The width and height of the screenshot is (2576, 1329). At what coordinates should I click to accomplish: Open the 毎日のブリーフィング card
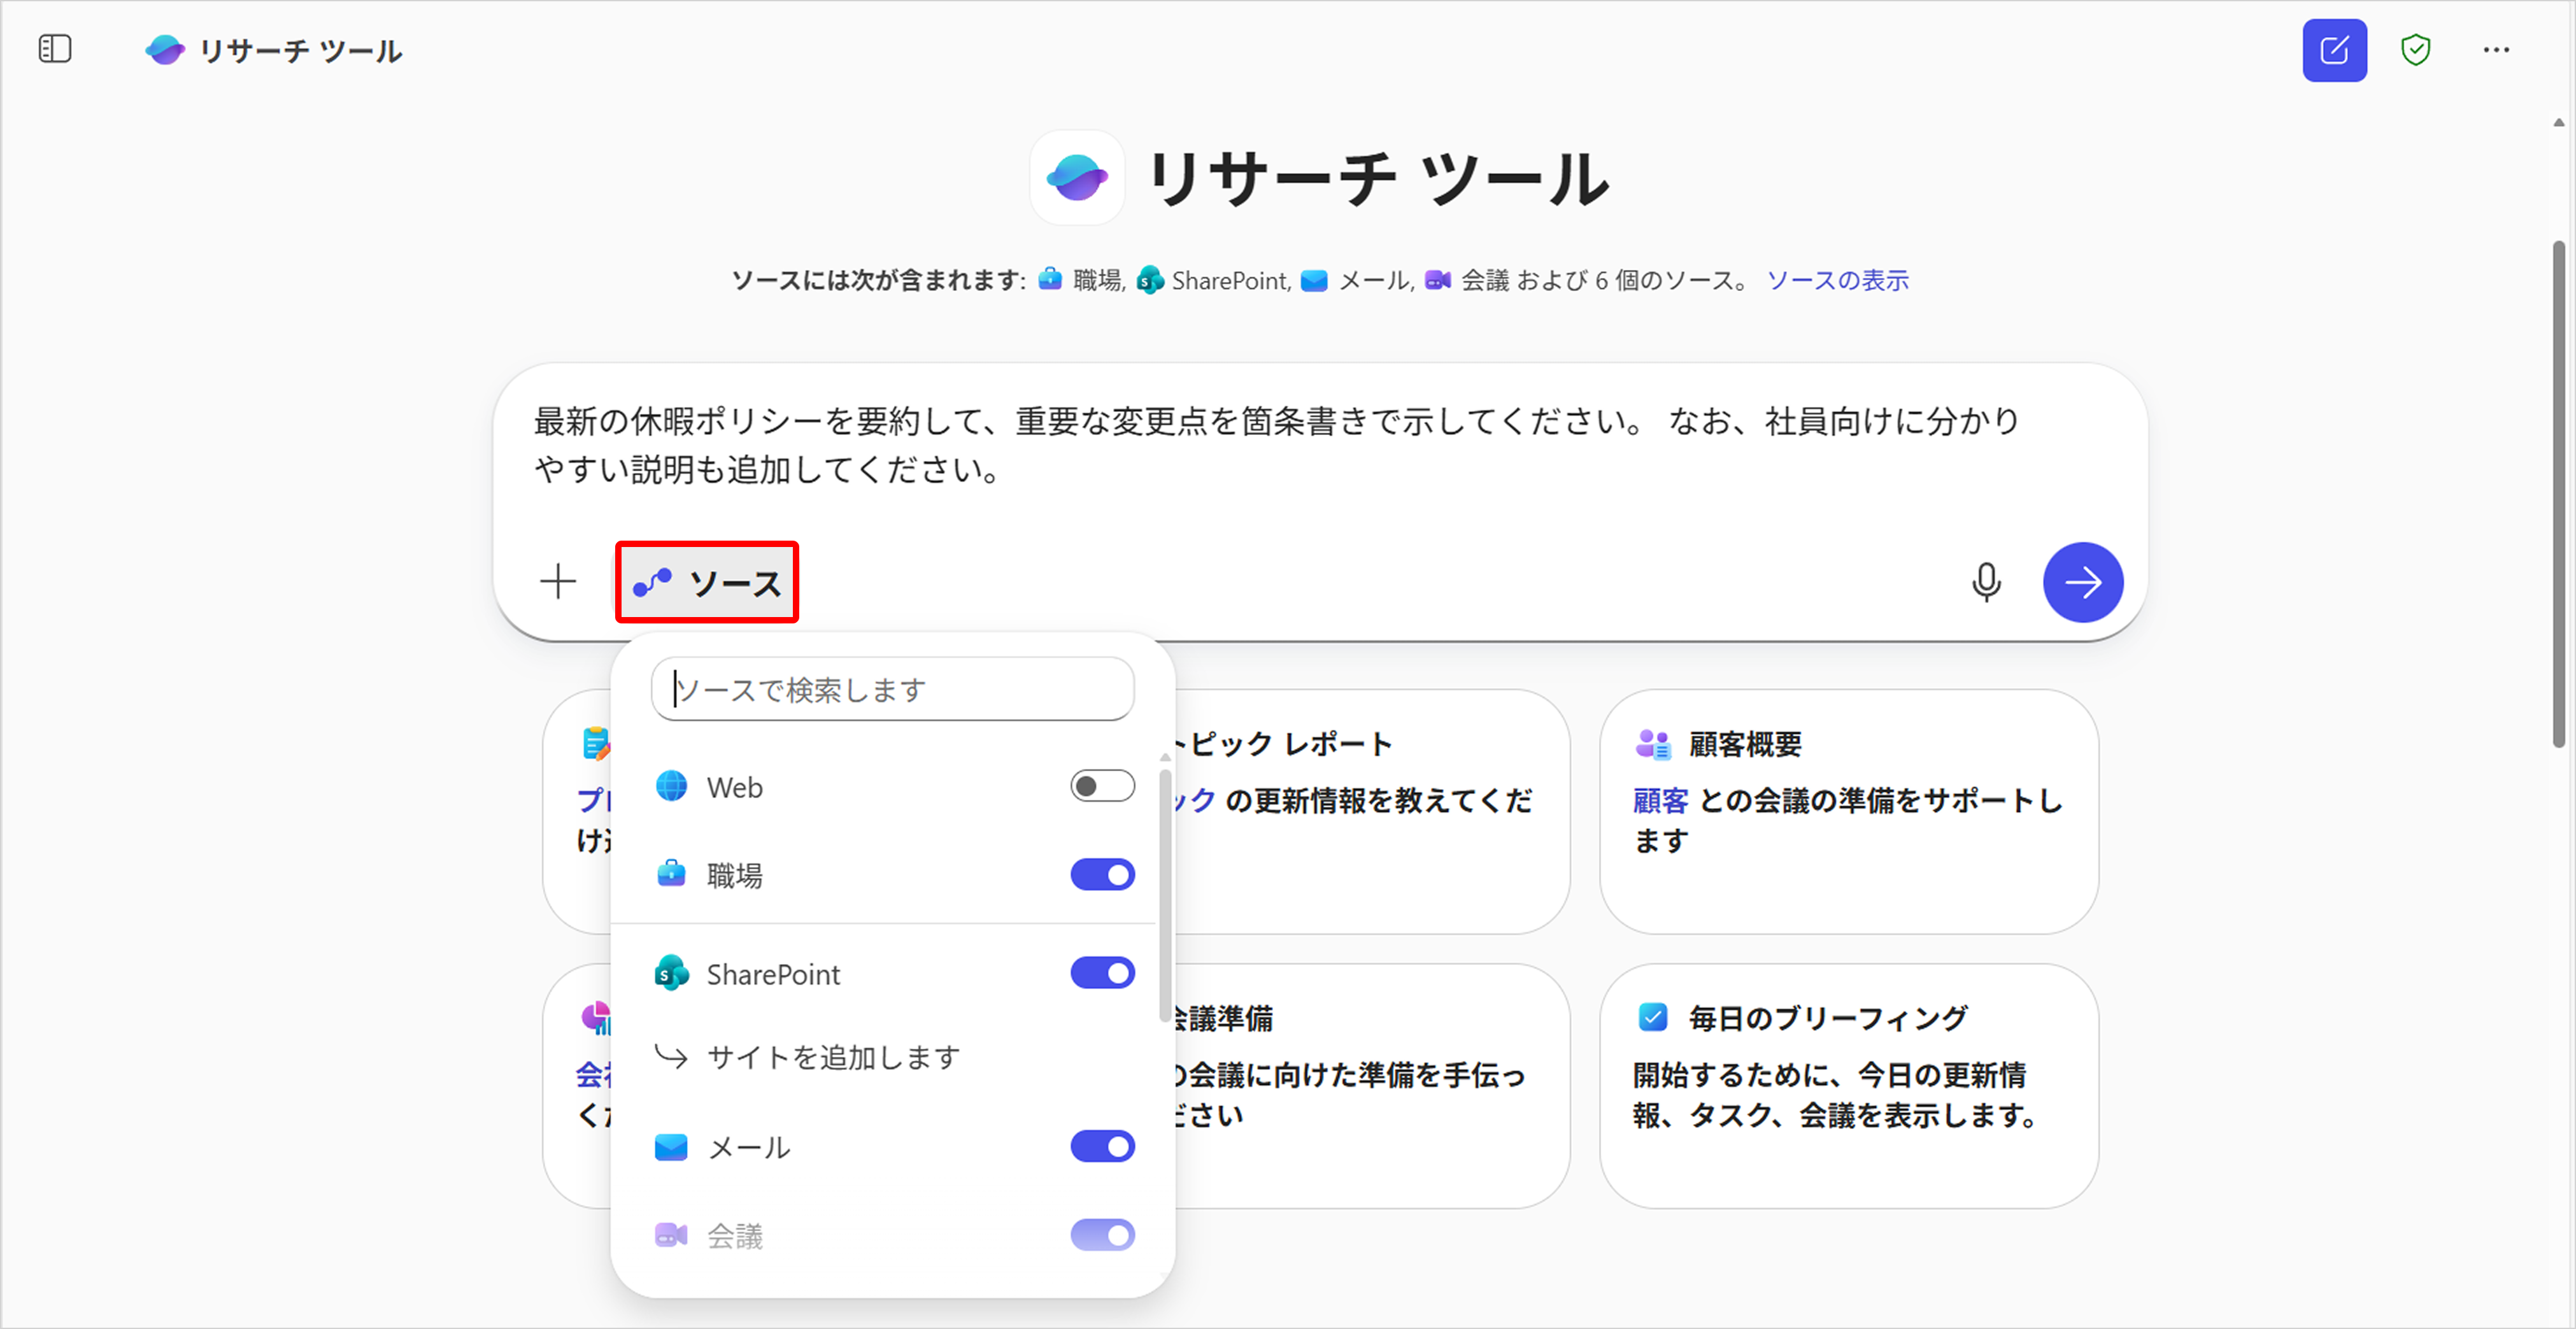1848,1085
